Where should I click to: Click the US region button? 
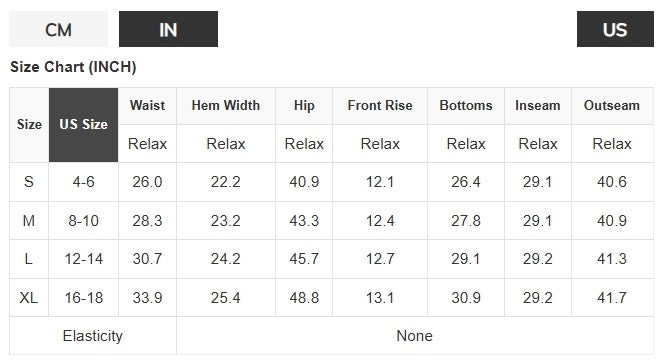pyautogui.click(x=615, y=29)
